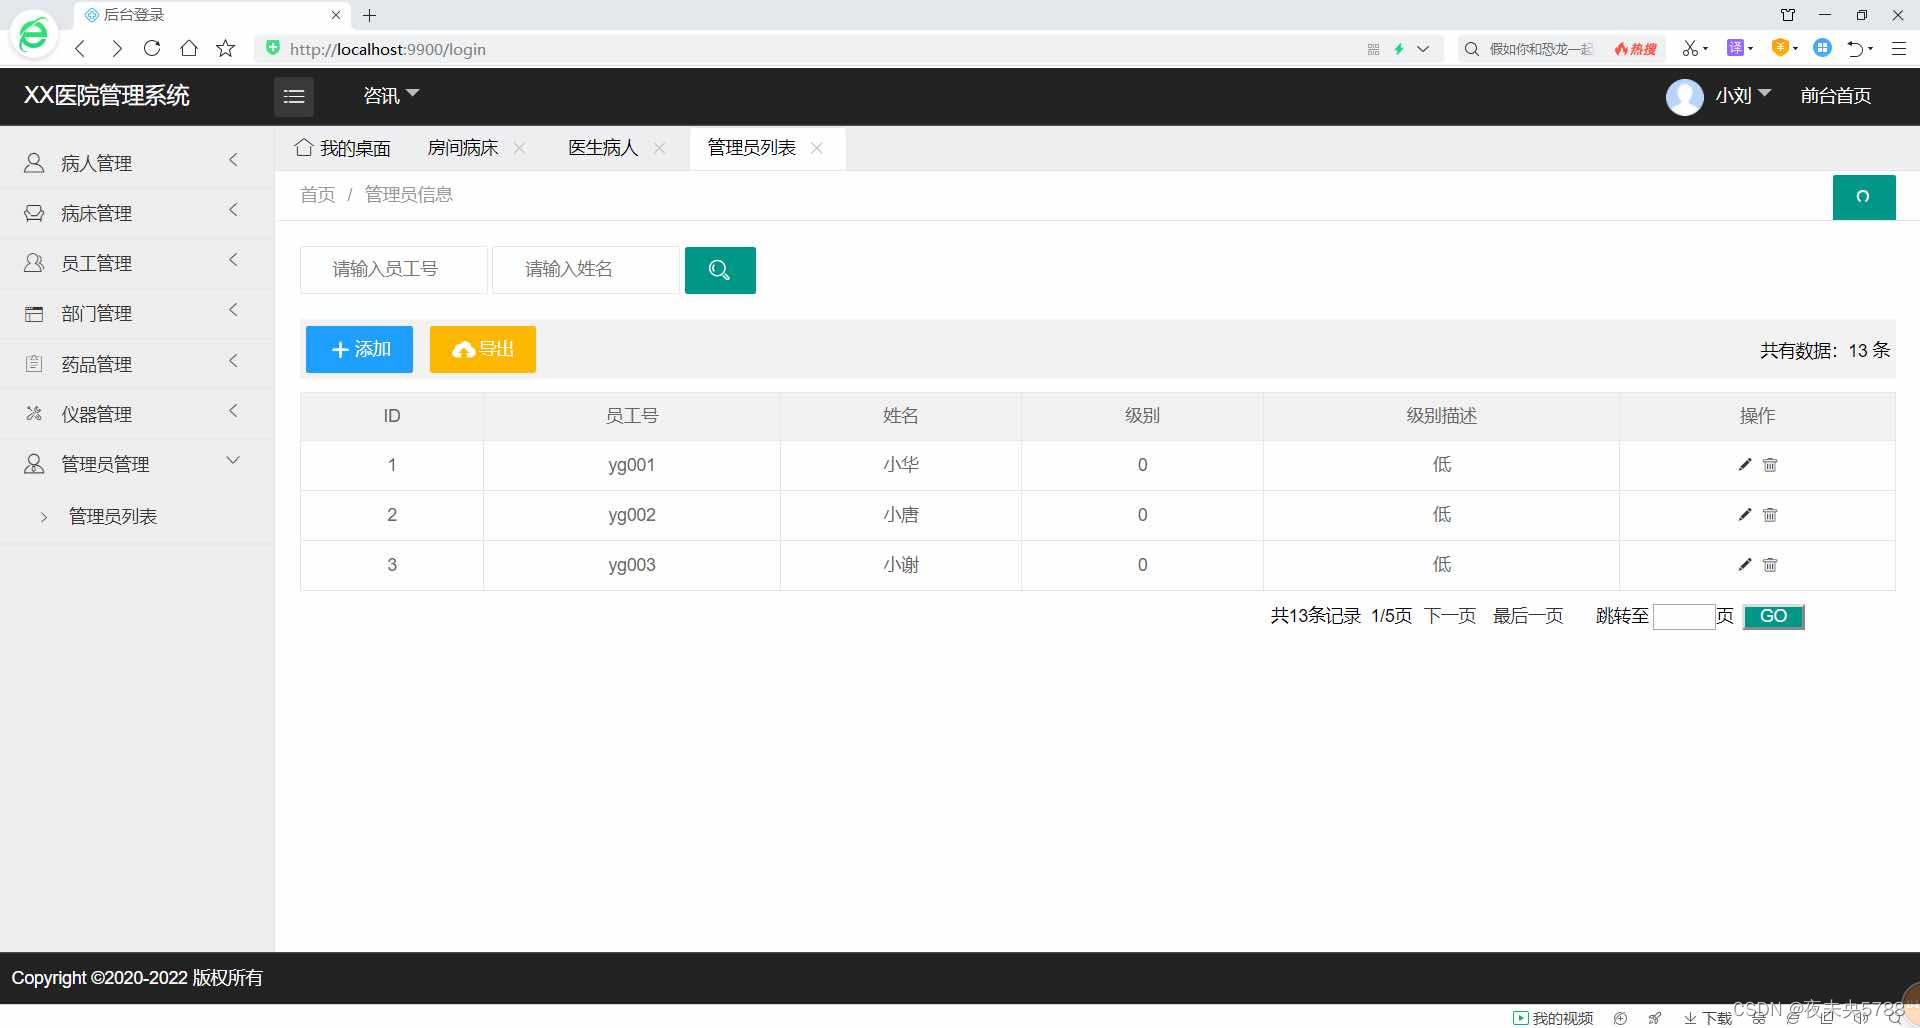The width and height of the screenshot is (1920, 1028).
Task: Open browser main menu icon
Action: tap(1898, 48)
